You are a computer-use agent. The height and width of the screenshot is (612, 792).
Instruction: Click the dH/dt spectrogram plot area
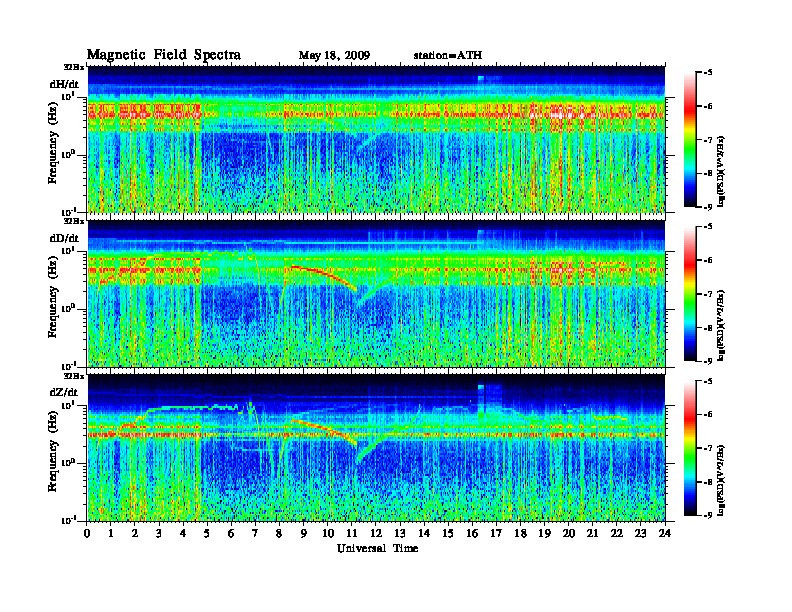point(376,139)
